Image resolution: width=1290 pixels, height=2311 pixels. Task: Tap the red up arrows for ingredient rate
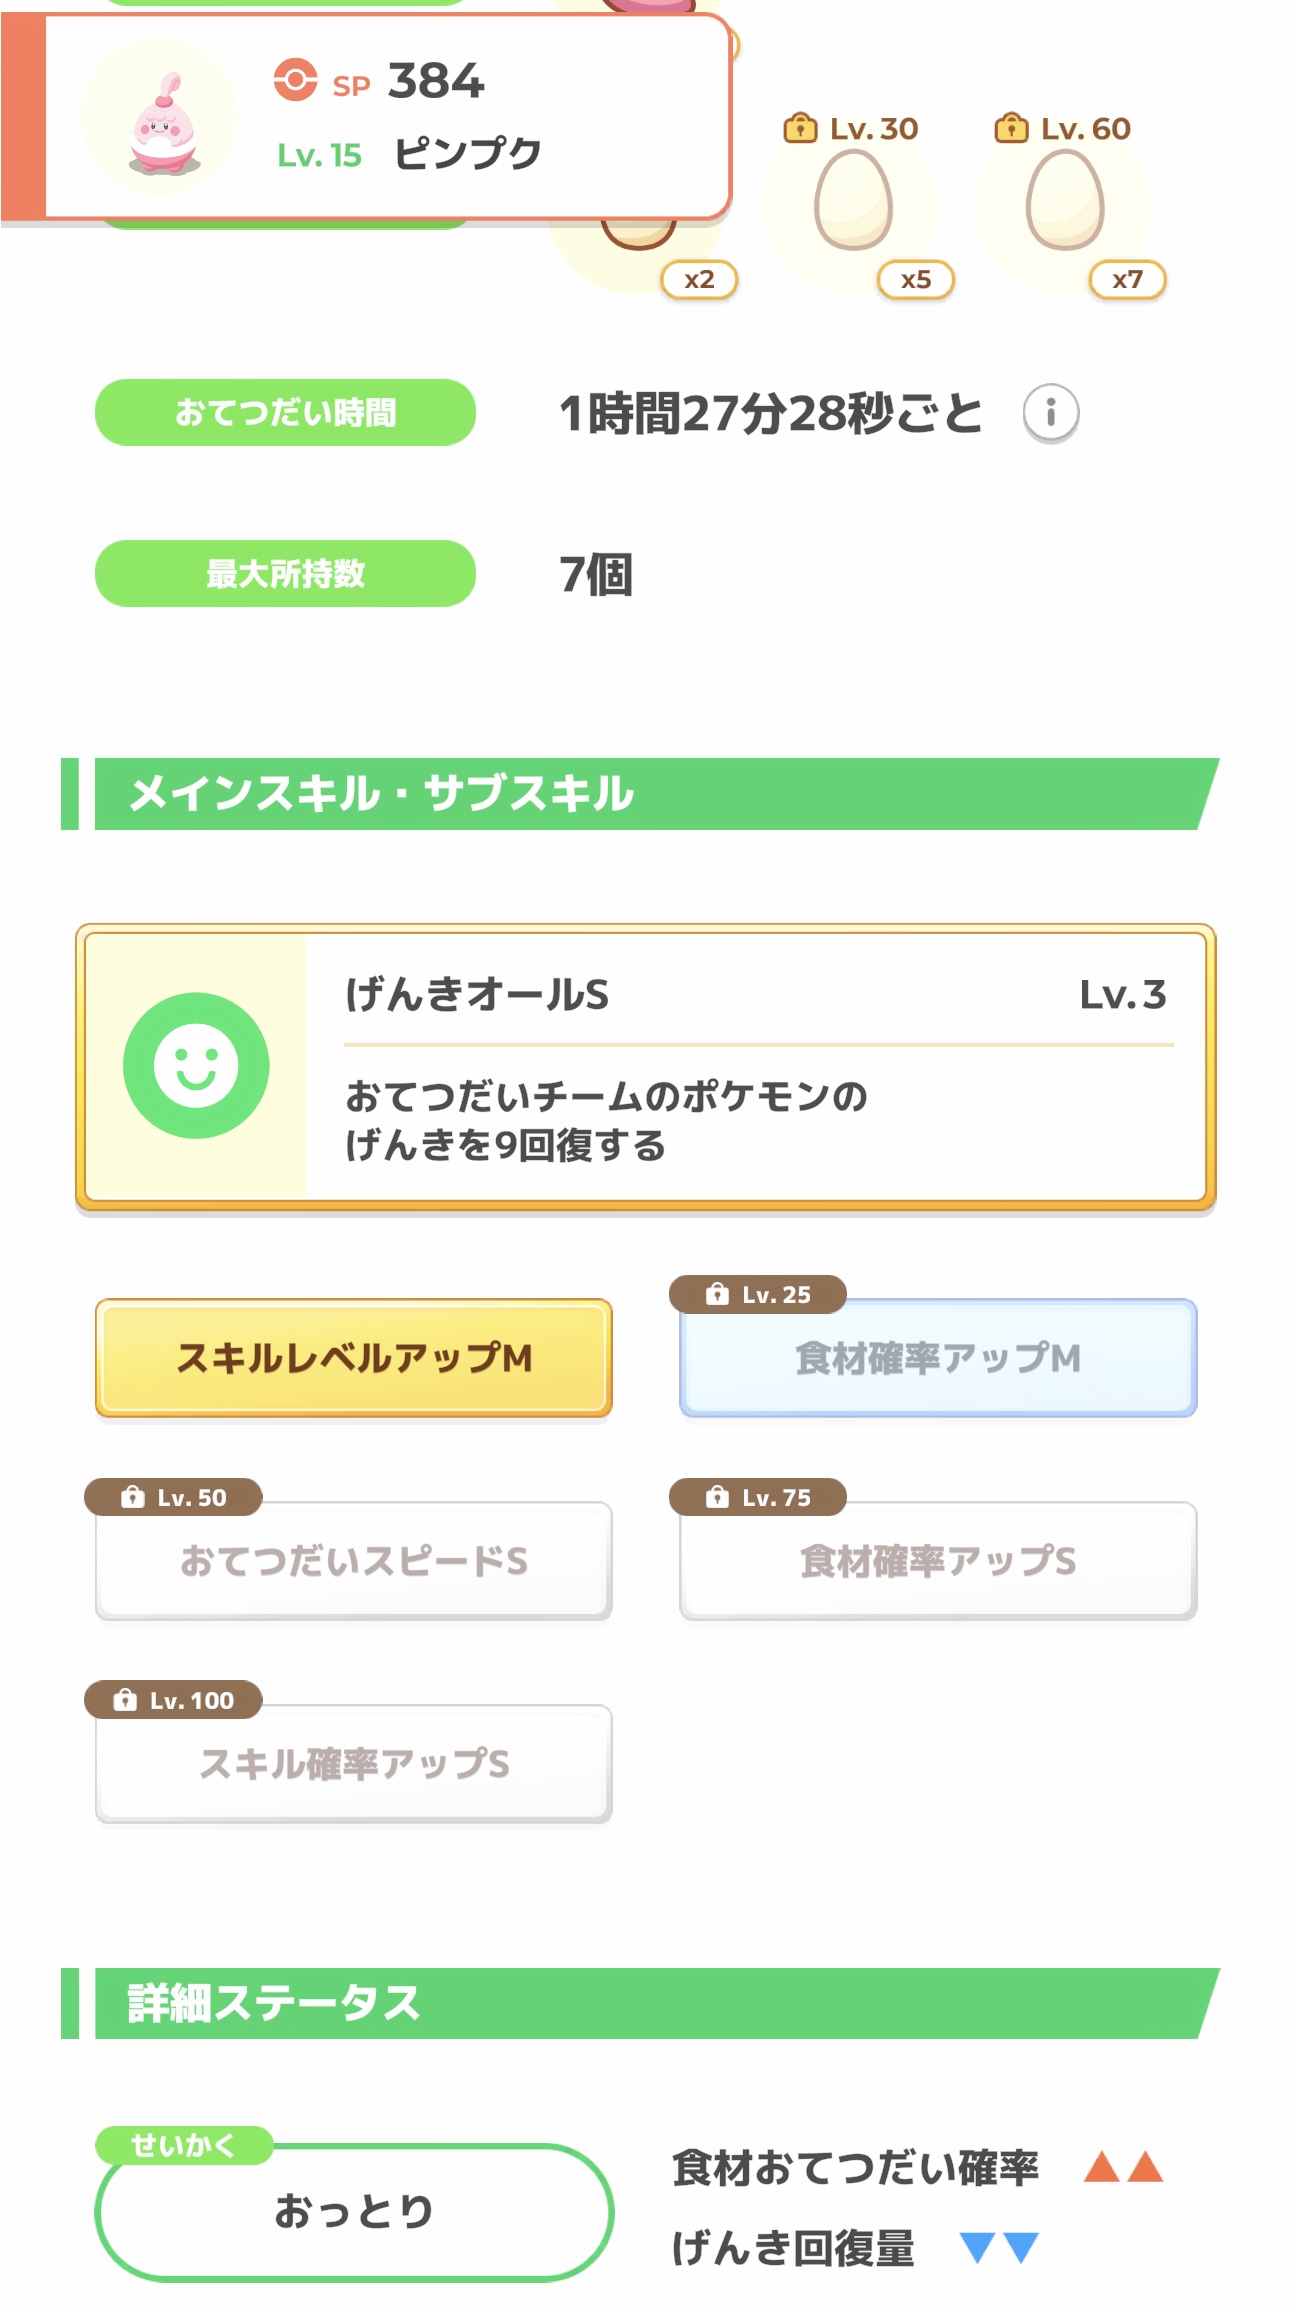click(1123, 2167)
